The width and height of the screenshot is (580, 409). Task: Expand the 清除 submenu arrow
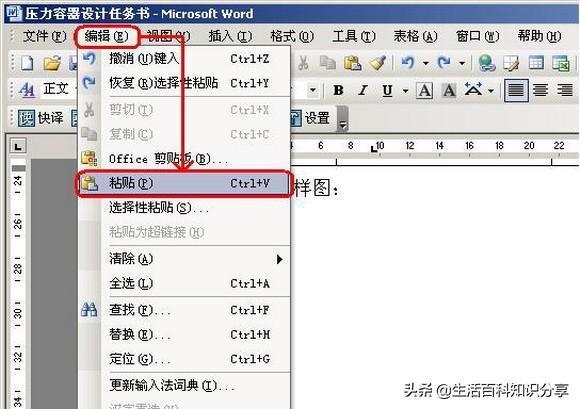pyautogui.click(x=280, y=259)
